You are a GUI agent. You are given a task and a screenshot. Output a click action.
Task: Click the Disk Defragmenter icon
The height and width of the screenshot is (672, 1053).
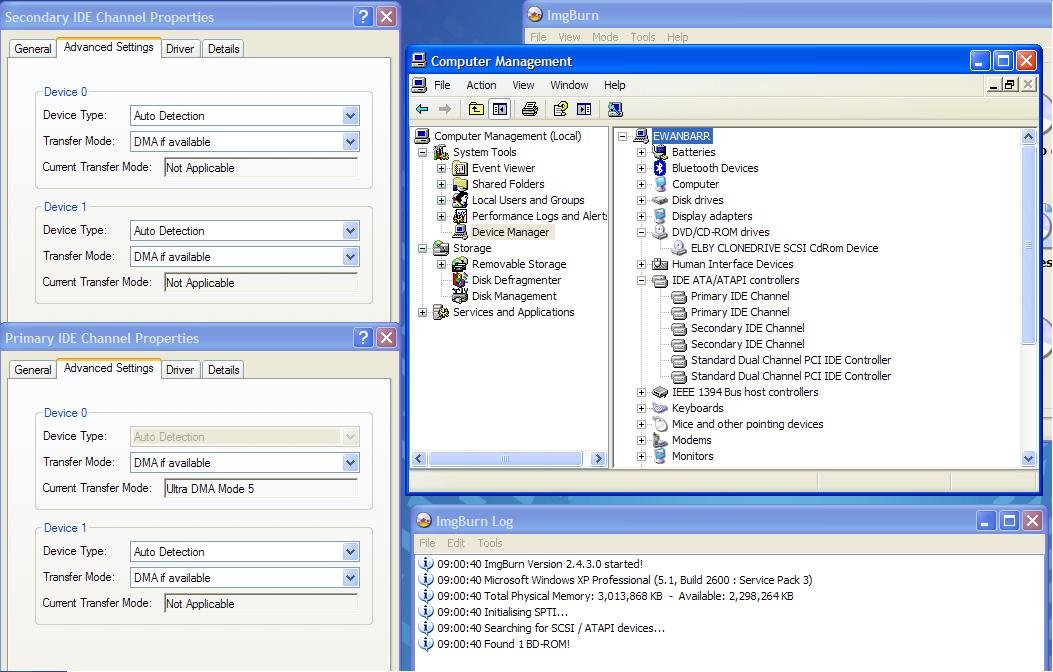[460, 280]
